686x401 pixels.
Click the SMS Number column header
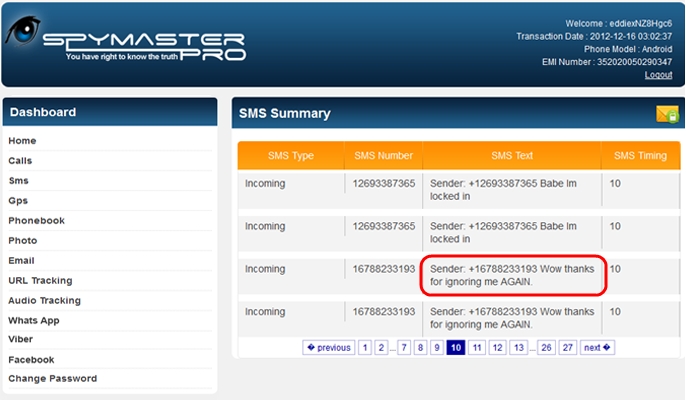click(x=383, y=156)
